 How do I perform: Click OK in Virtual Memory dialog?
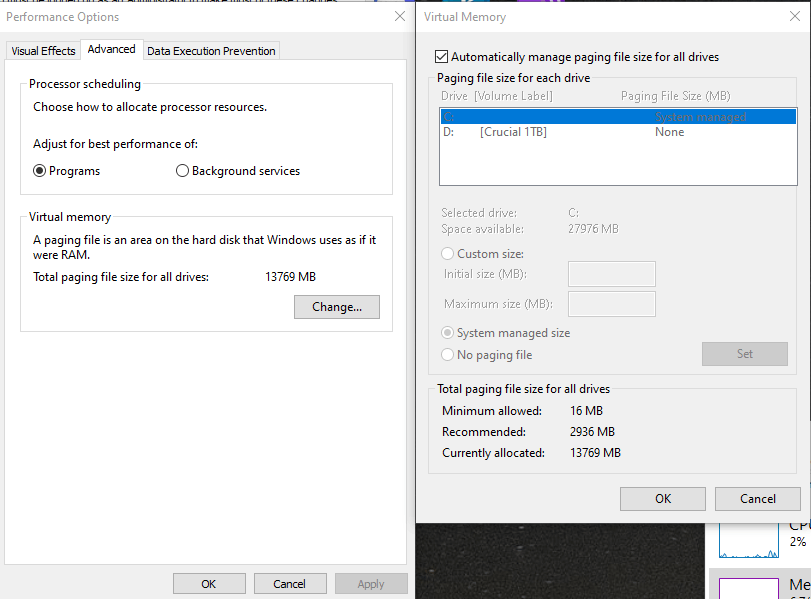coord(663,499)
